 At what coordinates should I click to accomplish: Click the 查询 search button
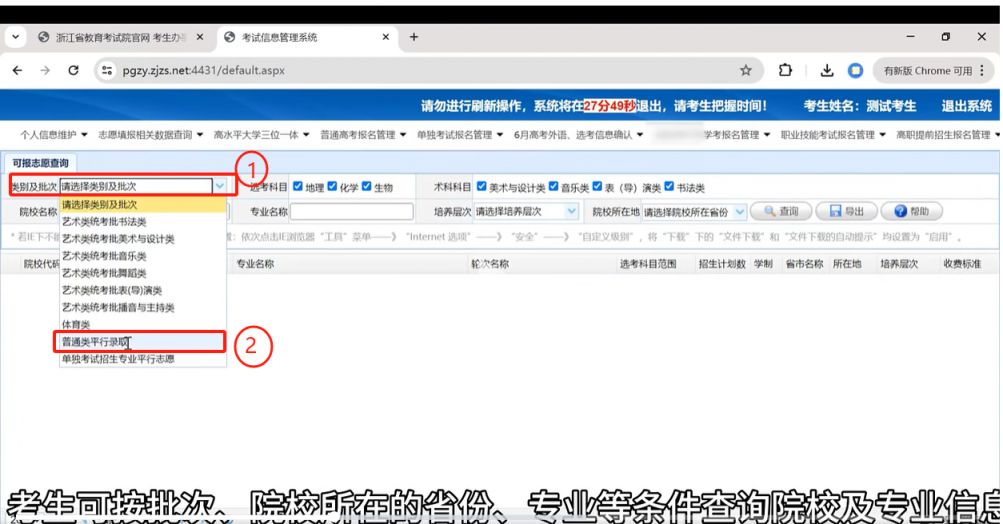point(782,212)
